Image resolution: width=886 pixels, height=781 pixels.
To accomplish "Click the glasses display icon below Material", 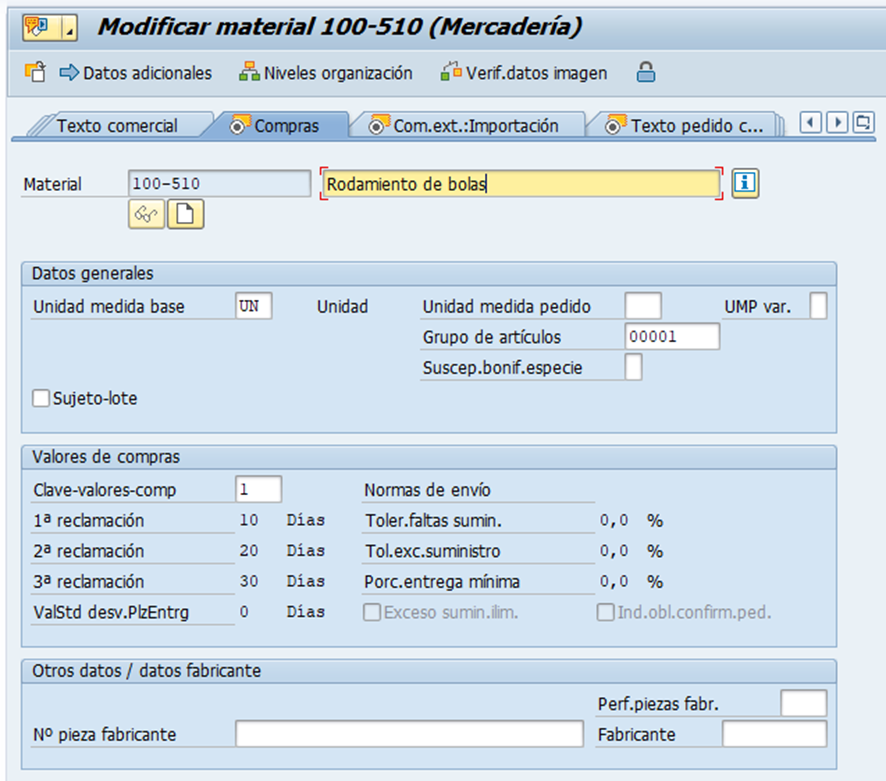I will 146,214.
